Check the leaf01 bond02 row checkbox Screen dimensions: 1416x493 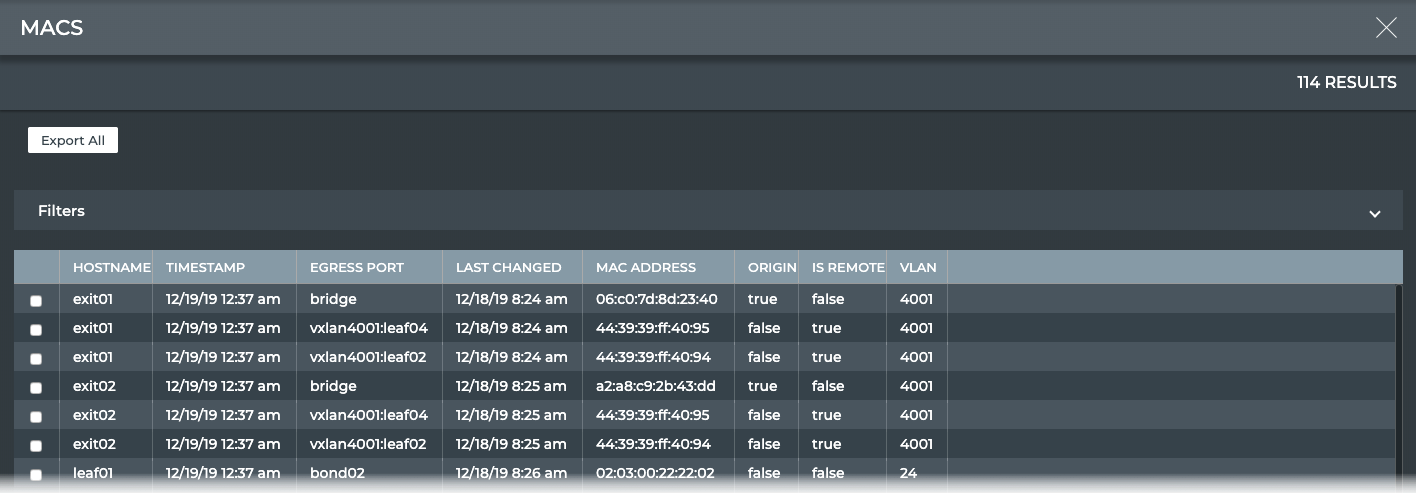tap(37, 474)
